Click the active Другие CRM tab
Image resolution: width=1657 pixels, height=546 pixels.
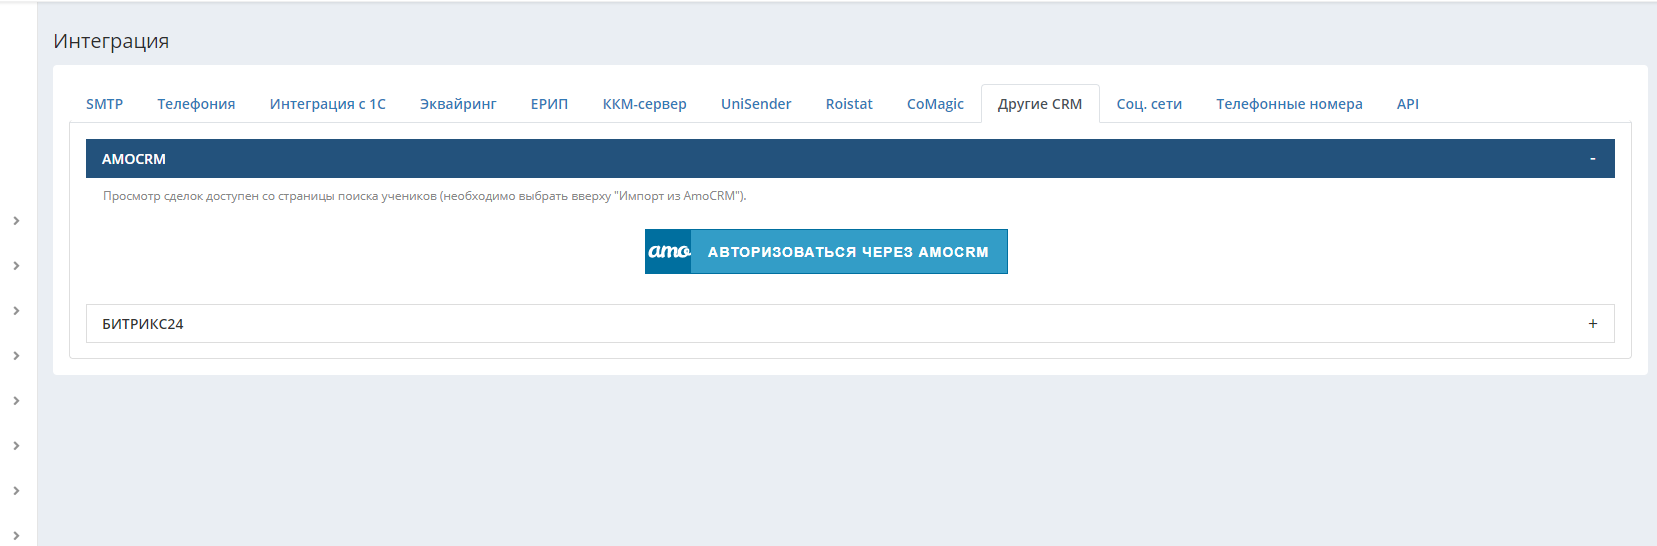point(1040,104)
